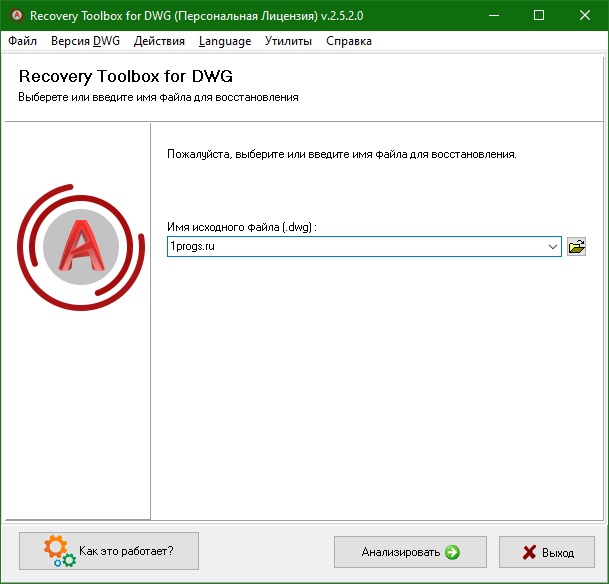Click the Как это работает? button
Viewport: 609px width, 584px height.
tap(109, 551)
